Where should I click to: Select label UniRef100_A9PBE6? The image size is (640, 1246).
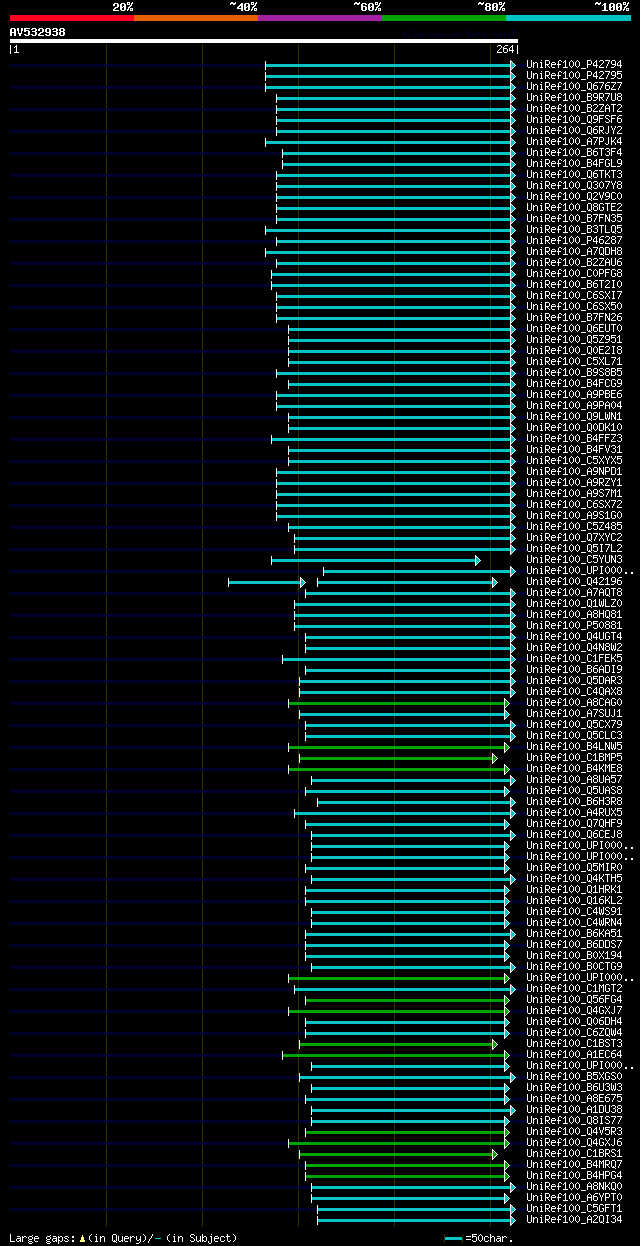click(574, 395)
